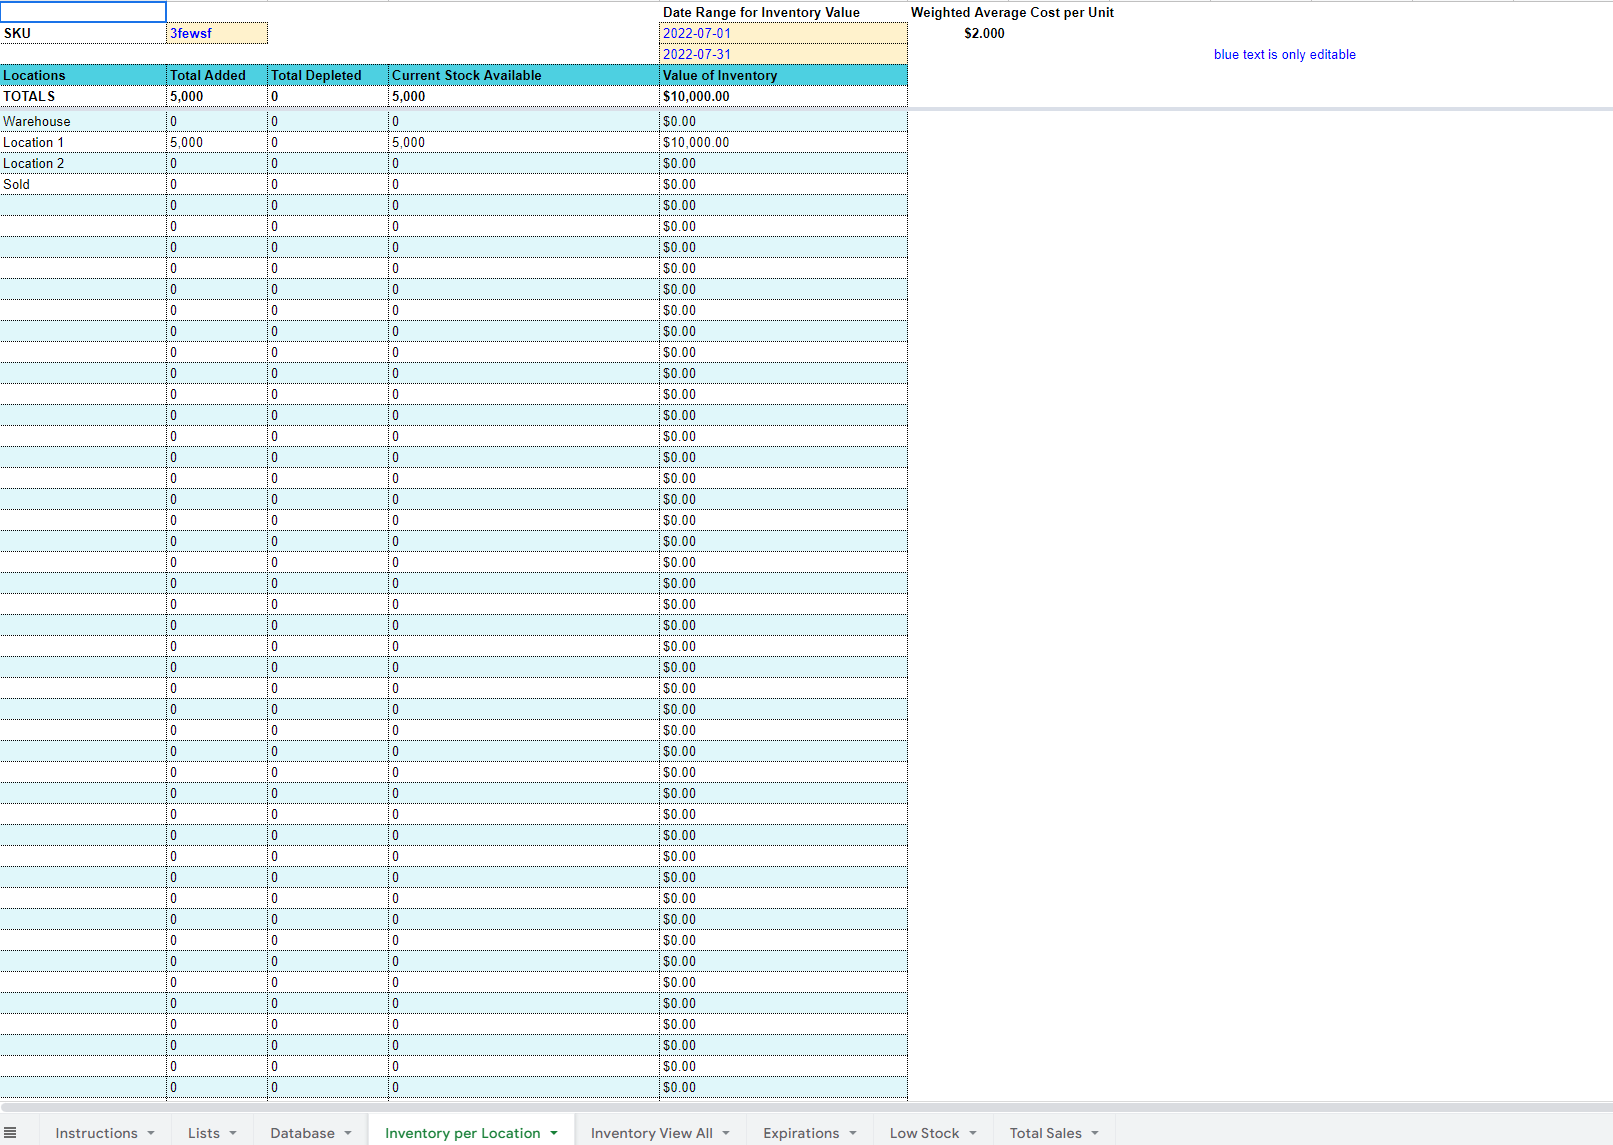Select the TOTALS Total Depleted value

328,96
